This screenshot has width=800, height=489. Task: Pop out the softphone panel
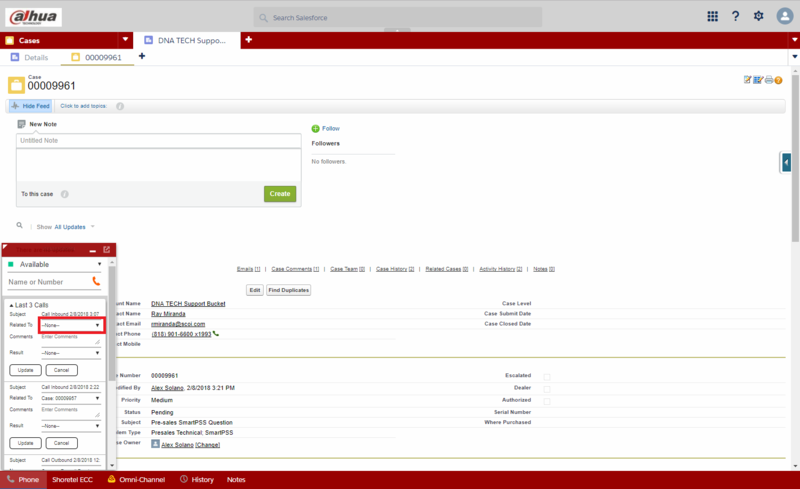[x=107, y=250]
